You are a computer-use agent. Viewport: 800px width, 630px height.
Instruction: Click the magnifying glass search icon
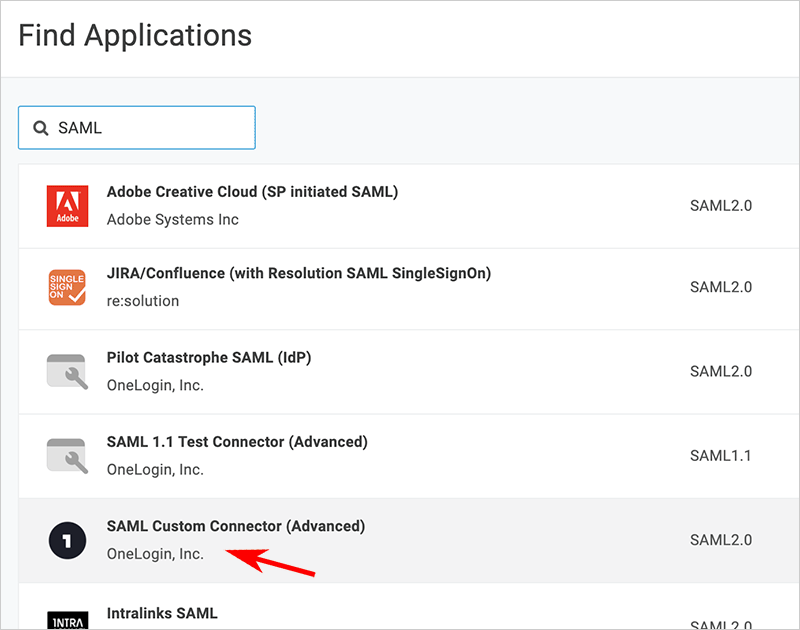coord(41,128)
